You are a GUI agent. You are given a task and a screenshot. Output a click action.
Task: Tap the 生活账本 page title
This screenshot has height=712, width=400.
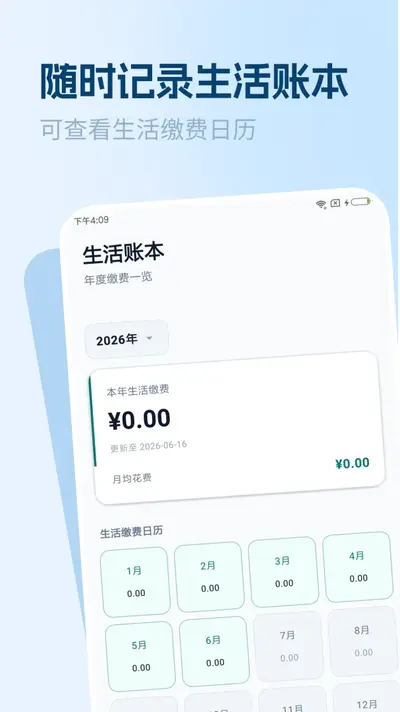123,253
